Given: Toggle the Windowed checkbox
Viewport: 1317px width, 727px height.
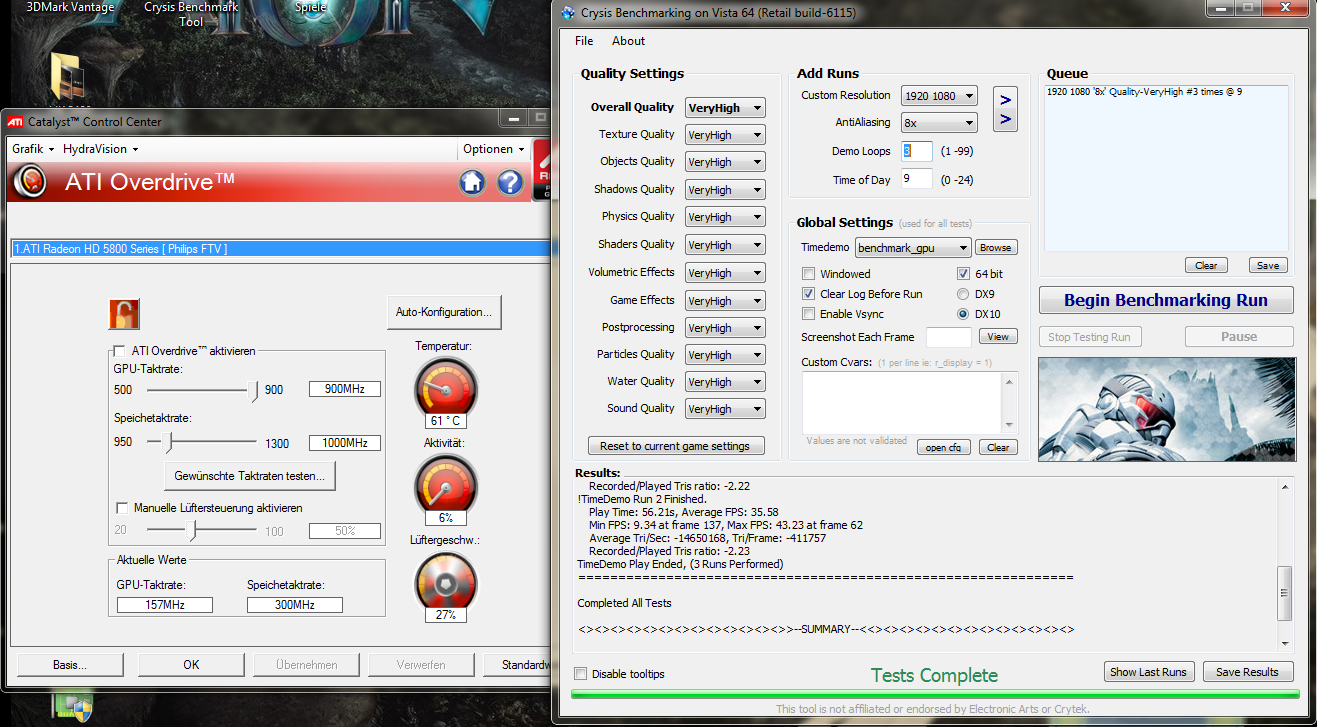Looking at the screenshot, I should (x=809, y=274).
